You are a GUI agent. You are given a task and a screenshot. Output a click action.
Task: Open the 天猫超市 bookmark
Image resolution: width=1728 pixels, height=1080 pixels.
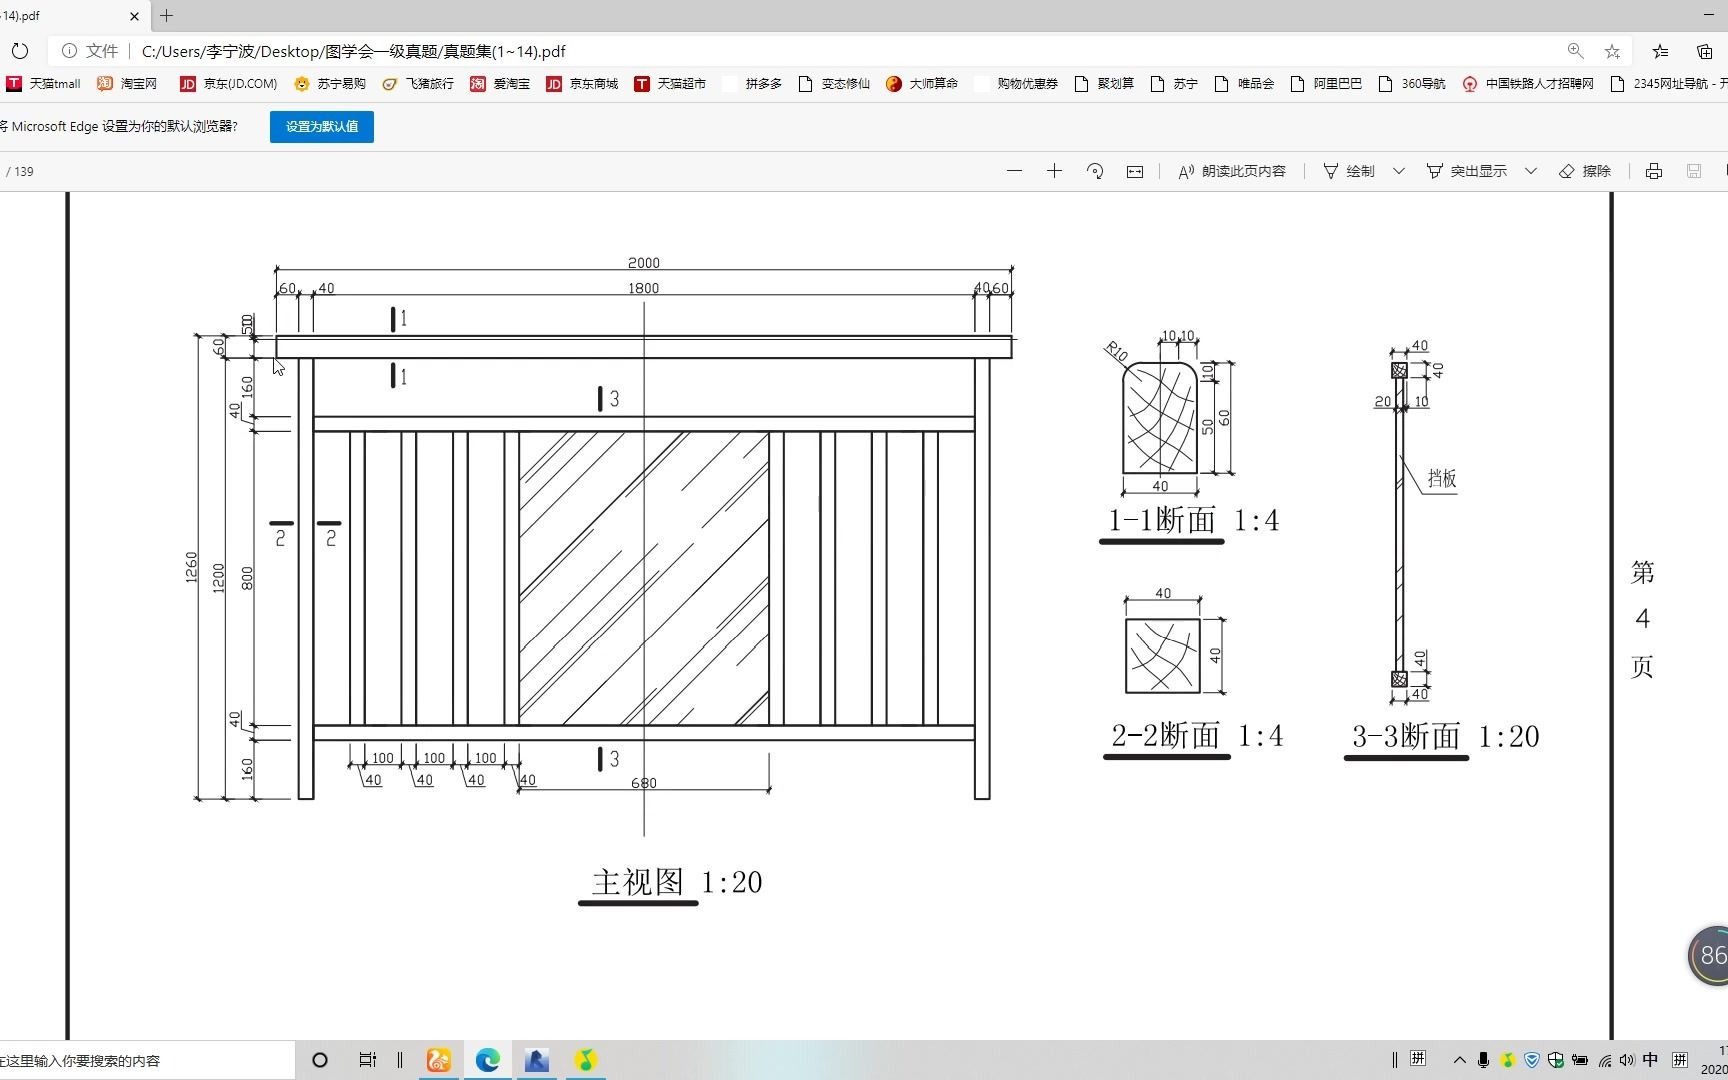click(670, 84)
